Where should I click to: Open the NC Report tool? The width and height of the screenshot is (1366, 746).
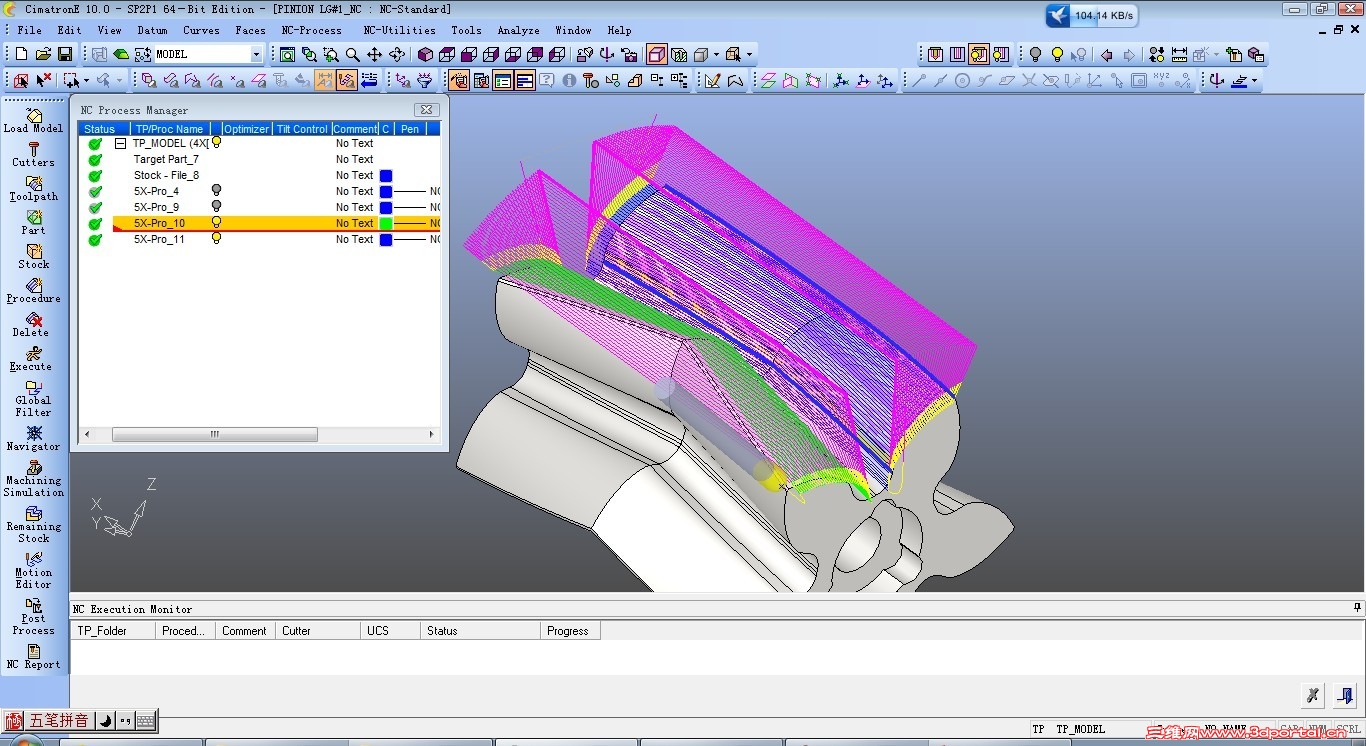34,657
